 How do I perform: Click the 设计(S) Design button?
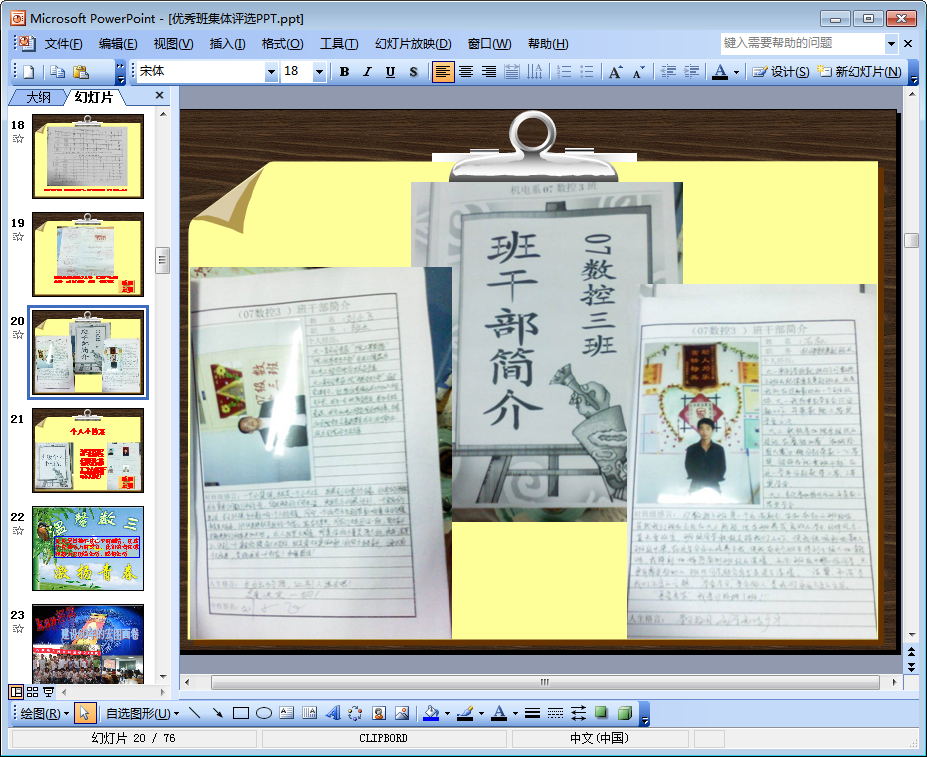(x=781, y=72)
